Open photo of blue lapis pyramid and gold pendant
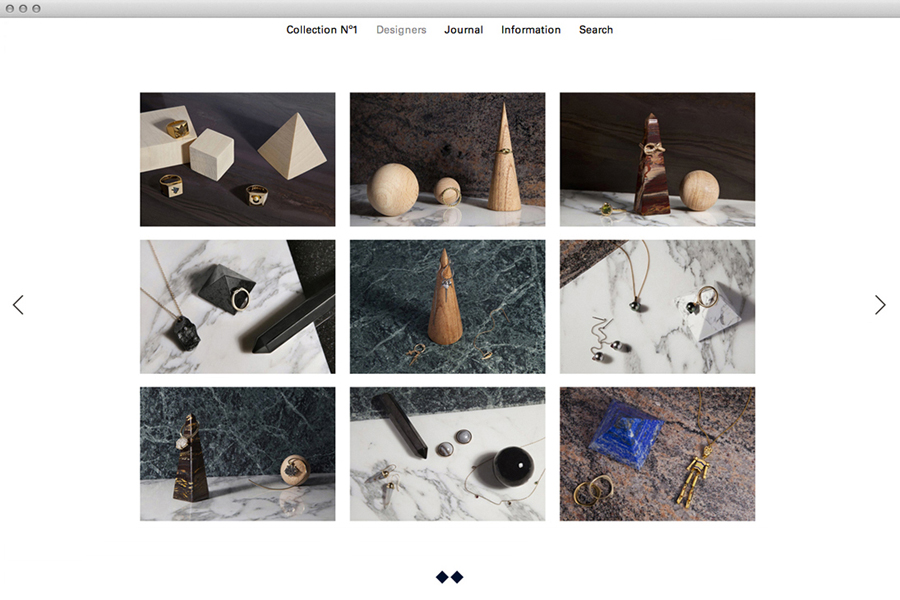The image size is (900, 600). 658,454
